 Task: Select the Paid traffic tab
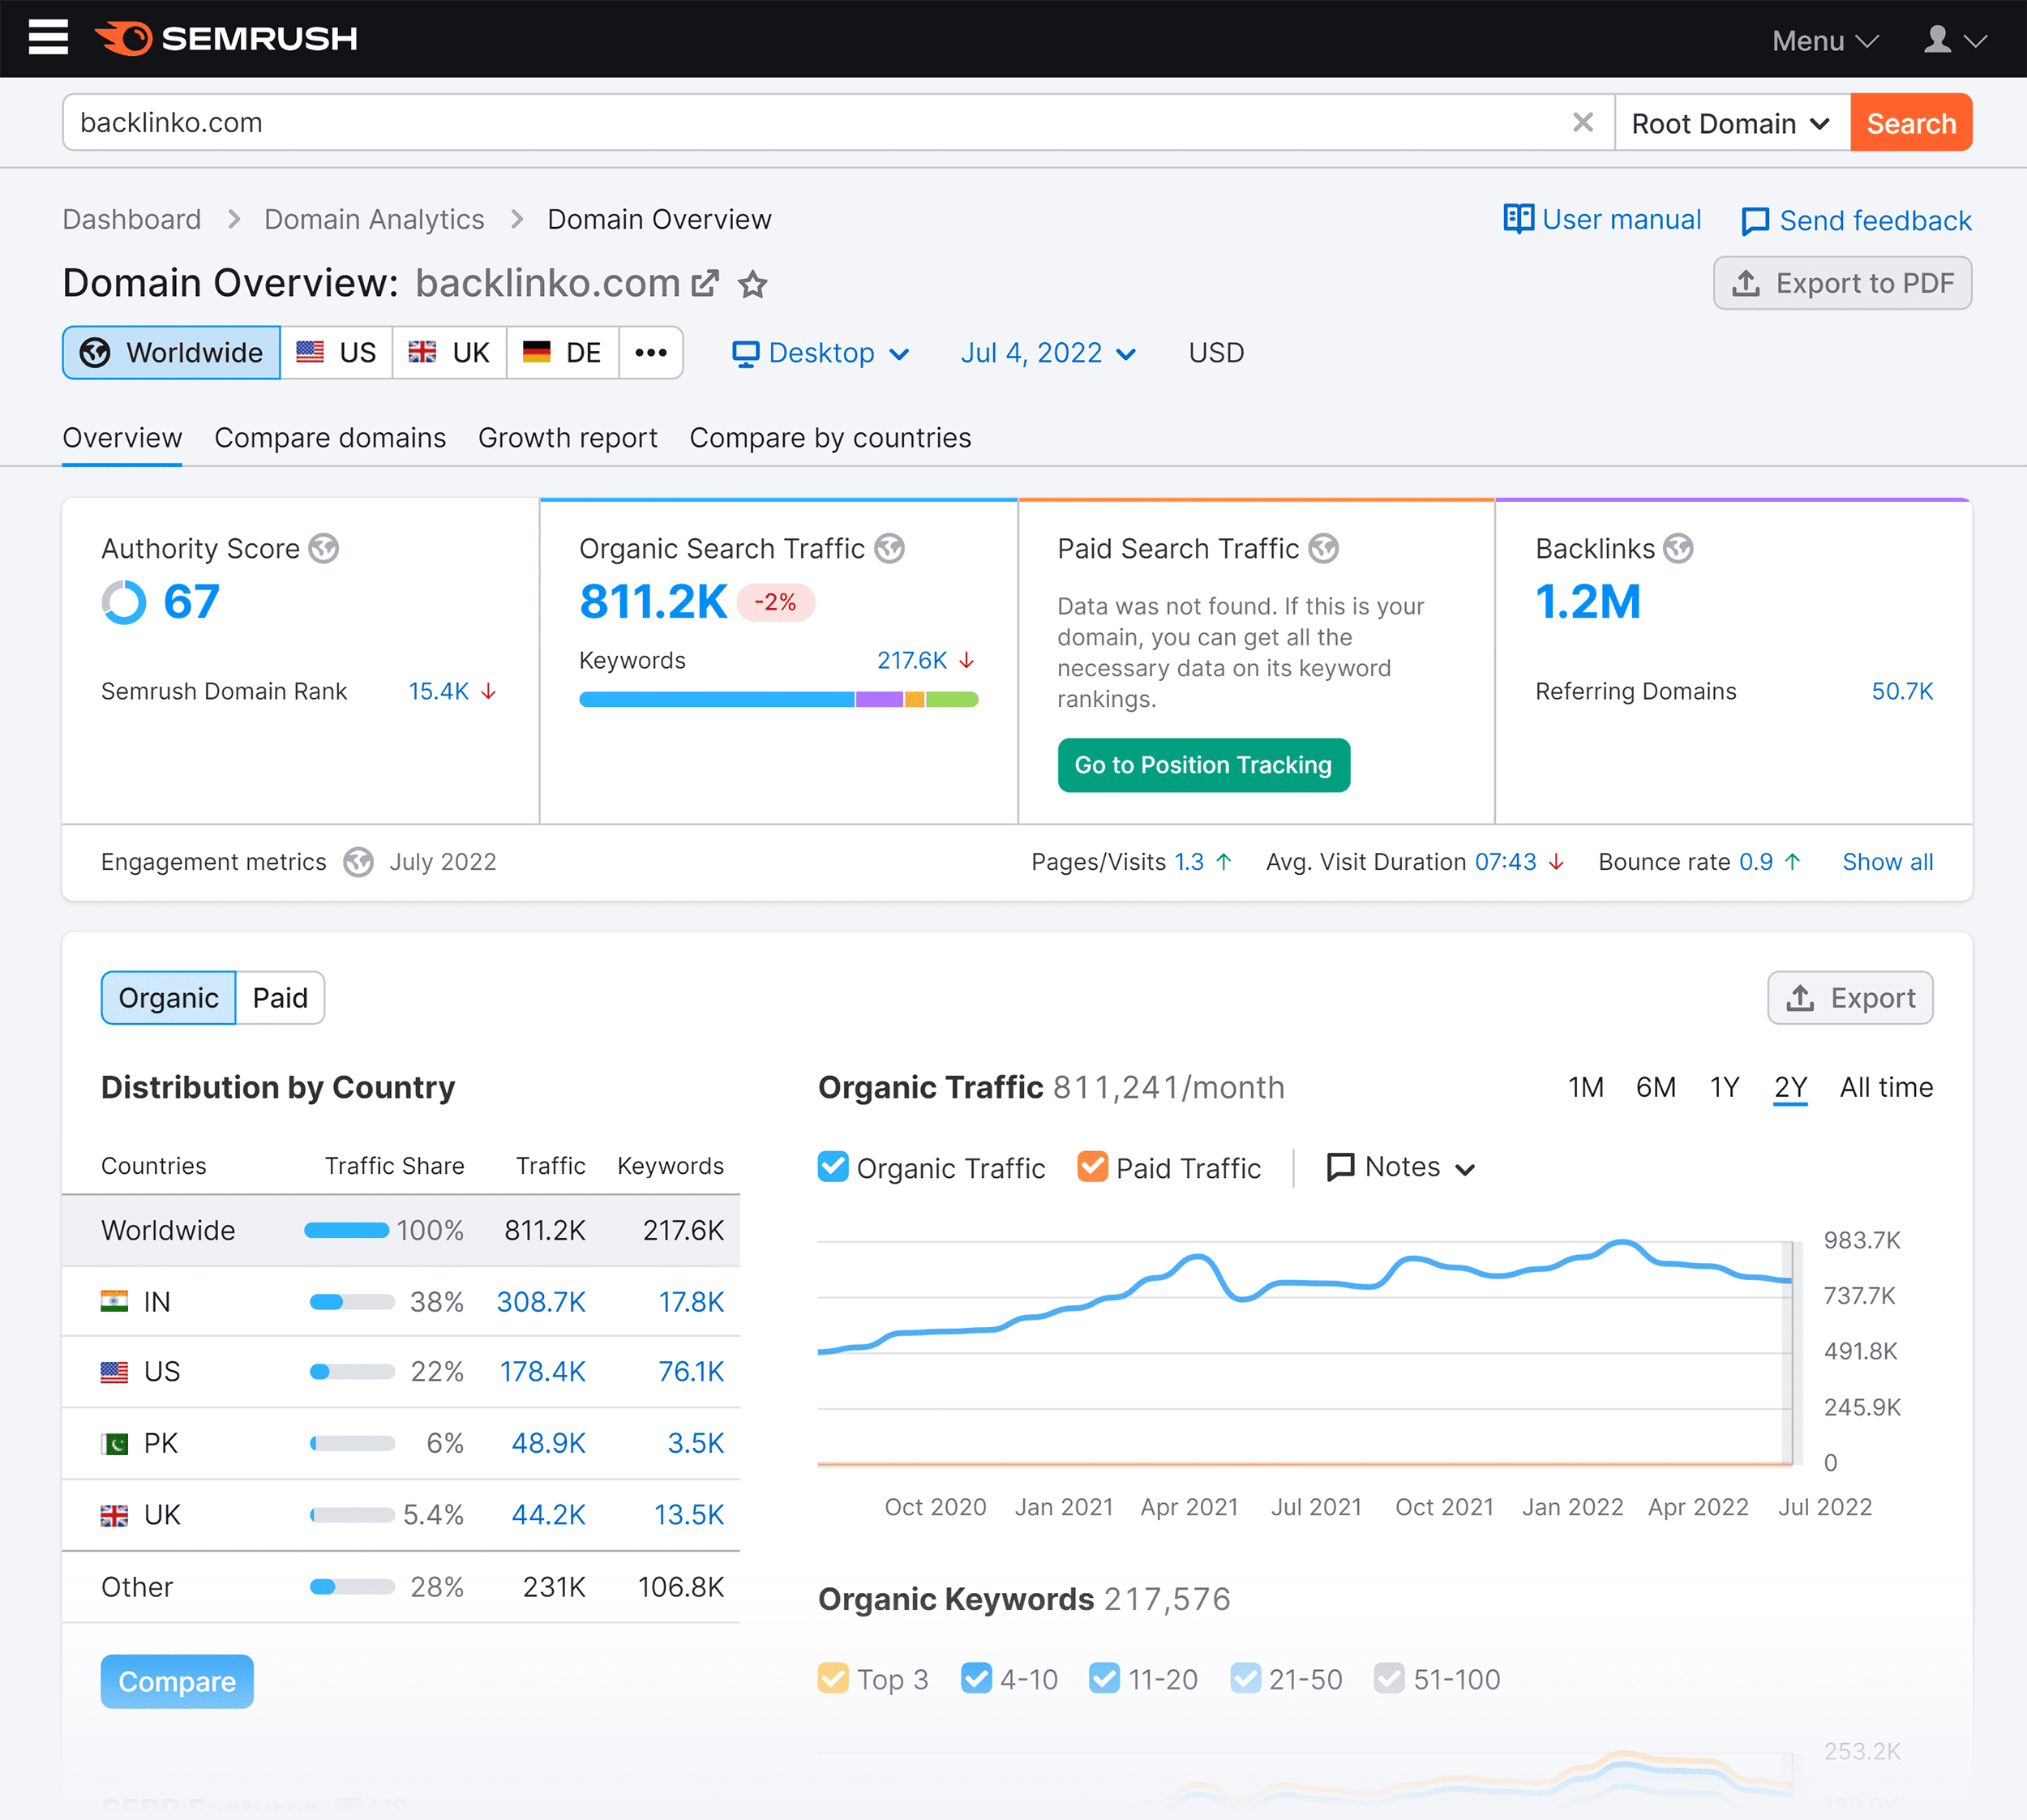pyautogui.click(x=280, y=997)
